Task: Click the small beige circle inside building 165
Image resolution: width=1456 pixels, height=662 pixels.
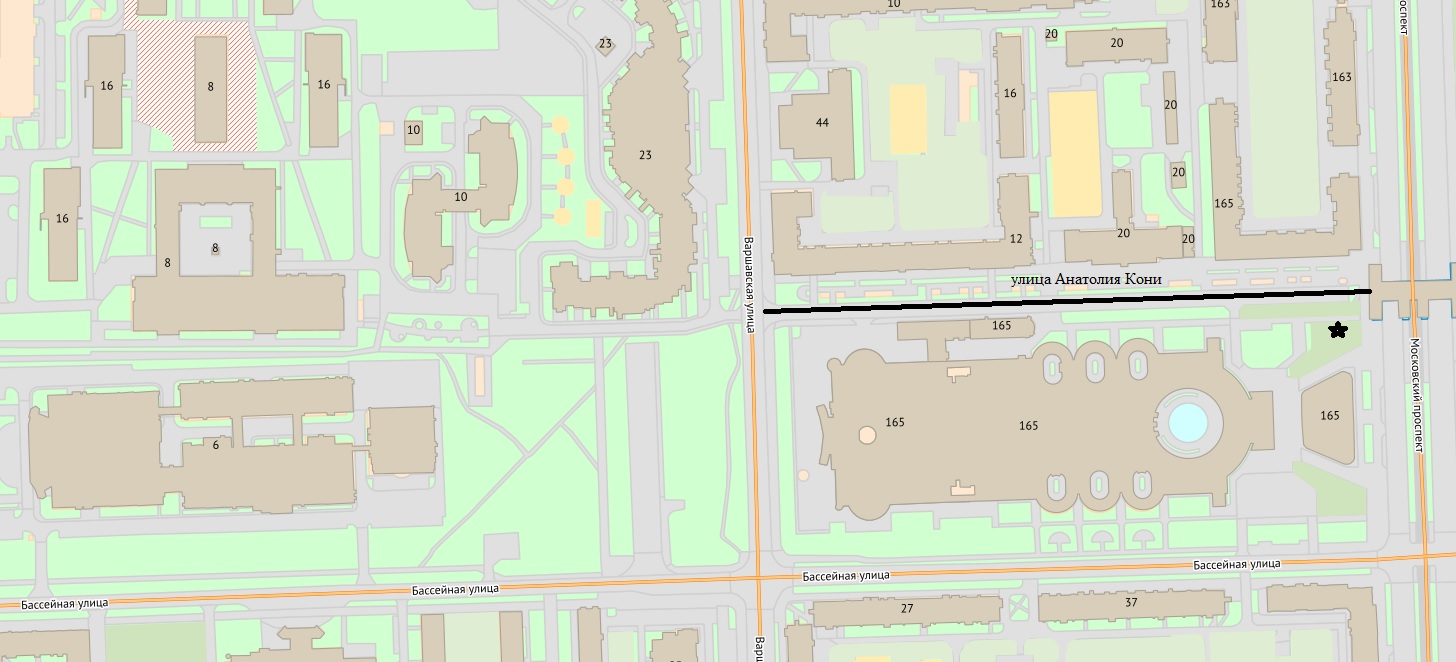Action: coord(867,435)
